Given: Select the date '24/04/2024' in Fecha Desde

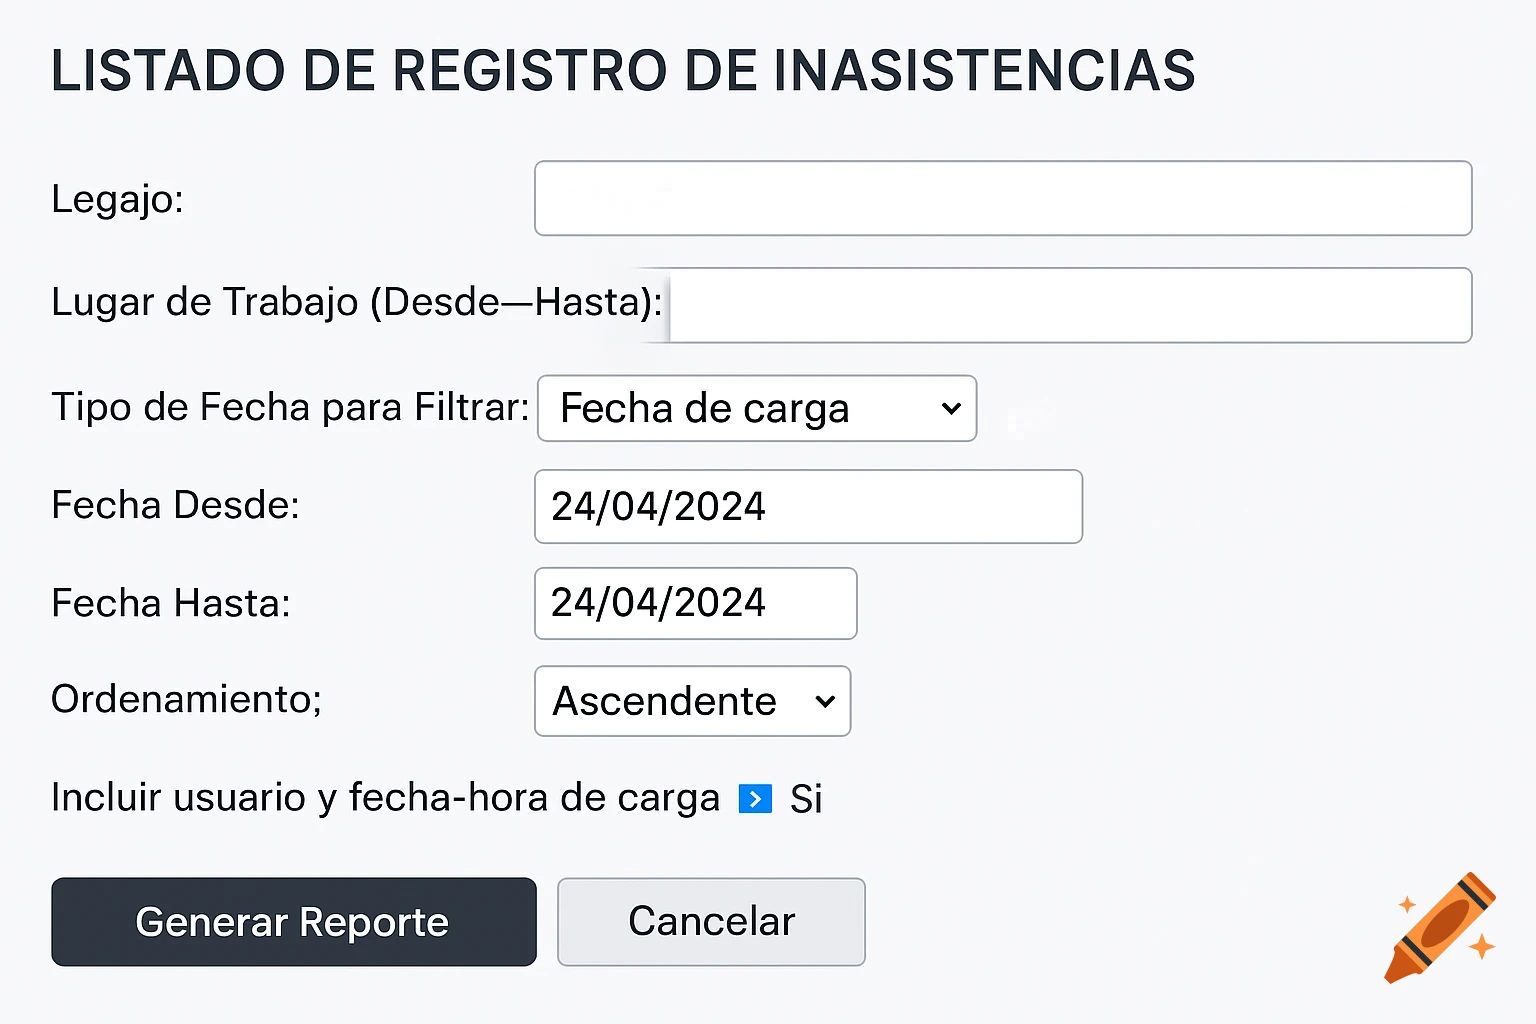Looking at the screenshot, I should pyautogui.click(x=658, y=506).
